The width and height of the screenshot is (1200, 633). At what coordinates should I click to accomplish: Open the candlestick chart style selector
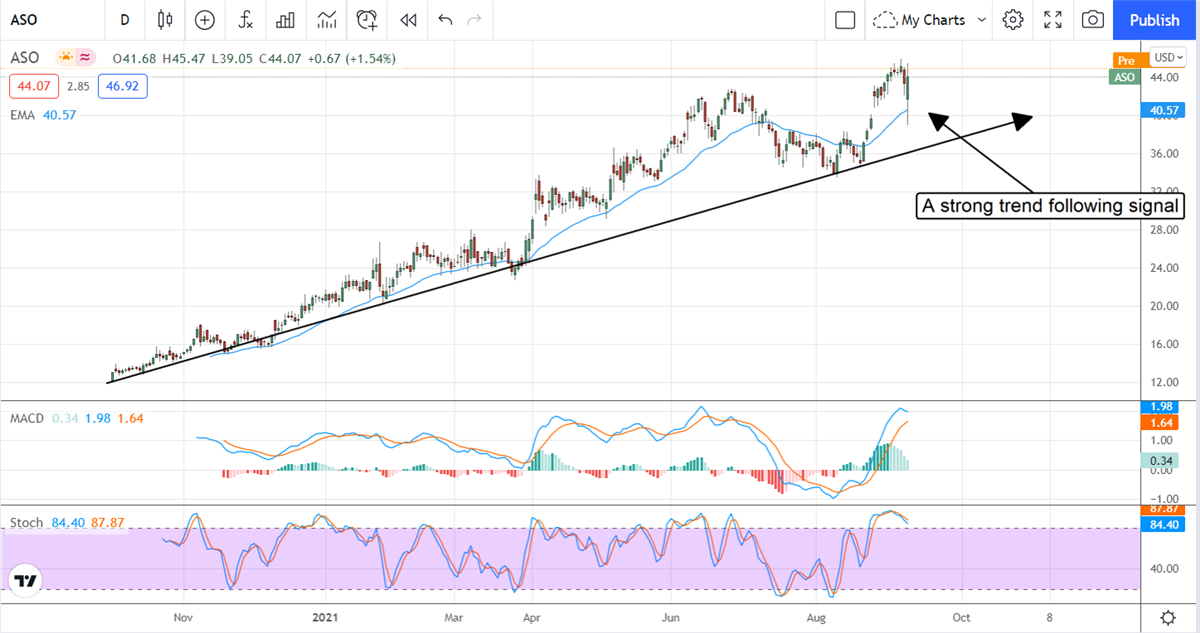coord(165,19)
